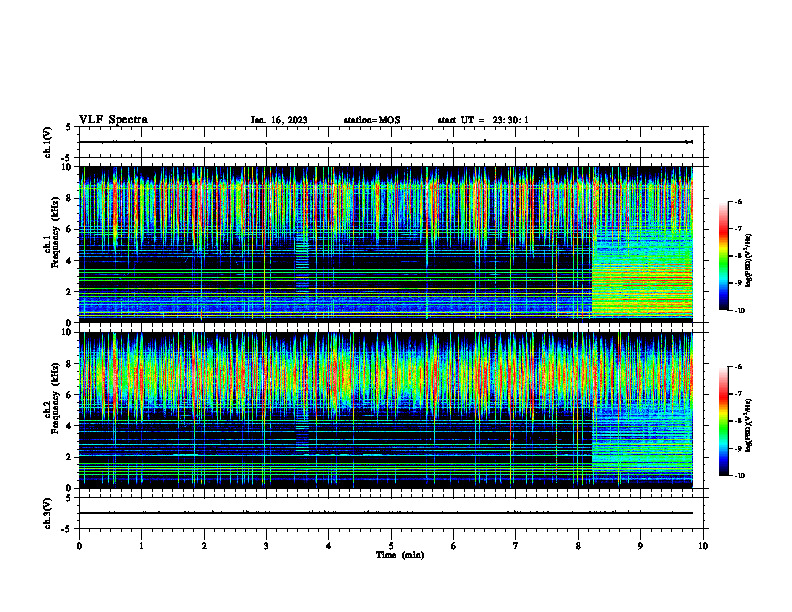
Task: Click the 'VLF Spectra' plot title
Action: coord(113,120)
